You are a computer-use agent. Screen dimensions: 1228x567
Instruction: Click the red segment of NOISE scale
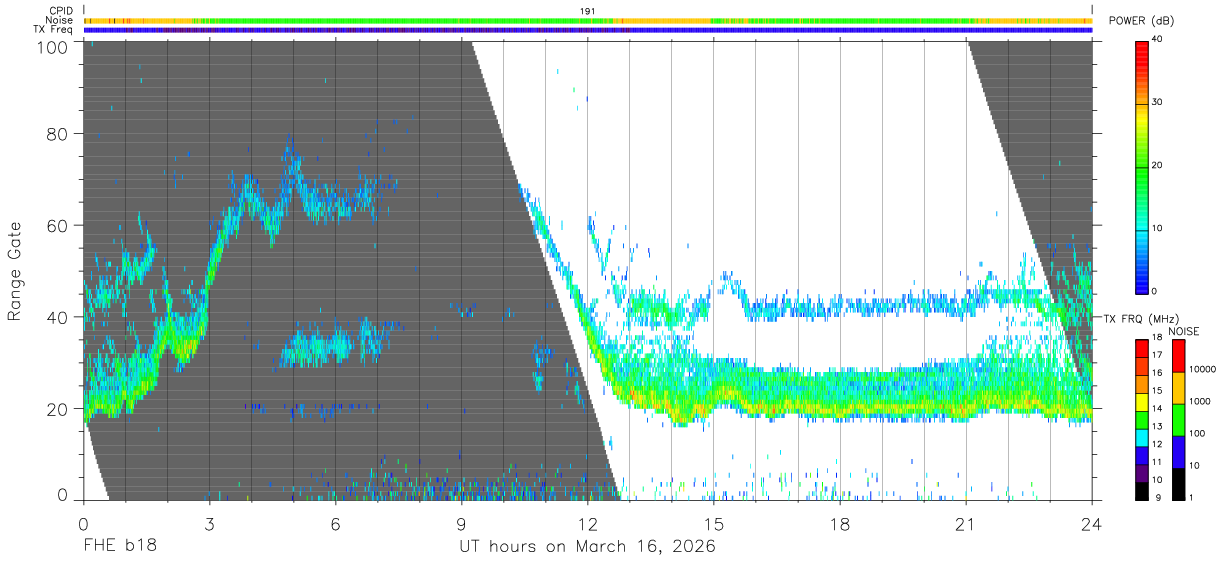pos(1178,355)
